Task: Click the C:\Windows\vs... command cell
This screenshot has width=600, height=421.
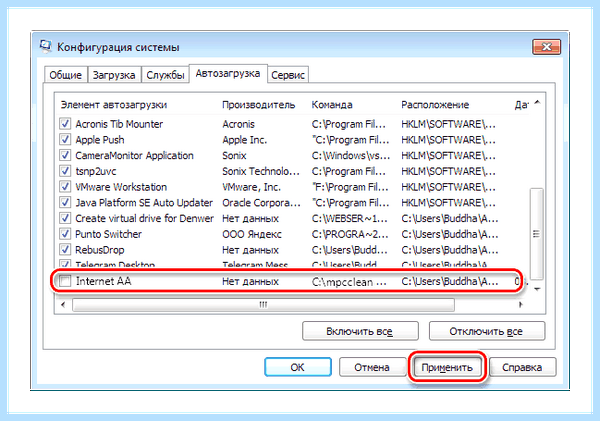Action: pyautogui.click(x=351, y=155)
